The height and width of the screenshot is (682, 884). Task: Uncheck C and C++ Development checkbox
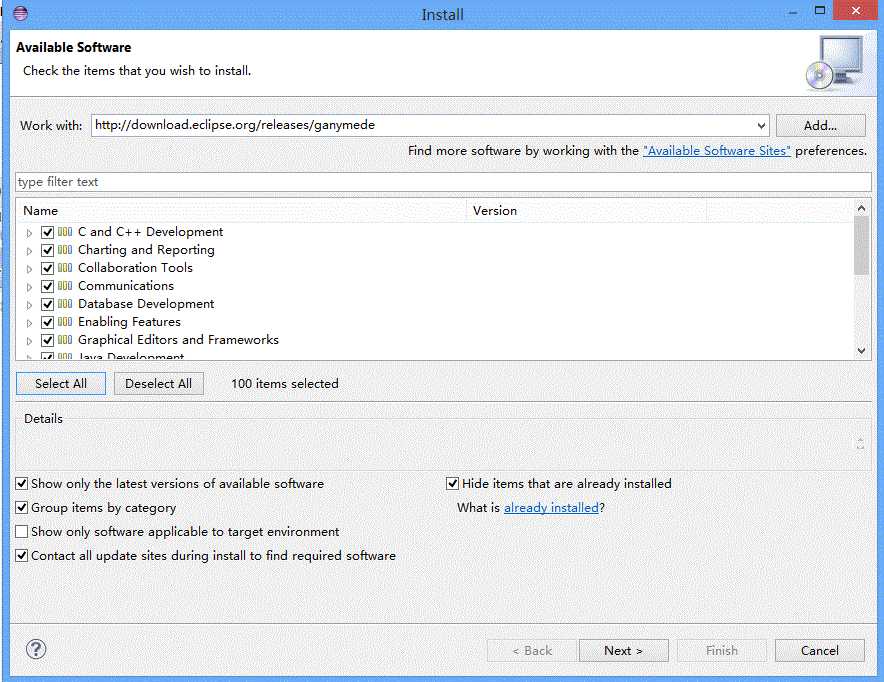pyautogui.click(x=47, y=232)
